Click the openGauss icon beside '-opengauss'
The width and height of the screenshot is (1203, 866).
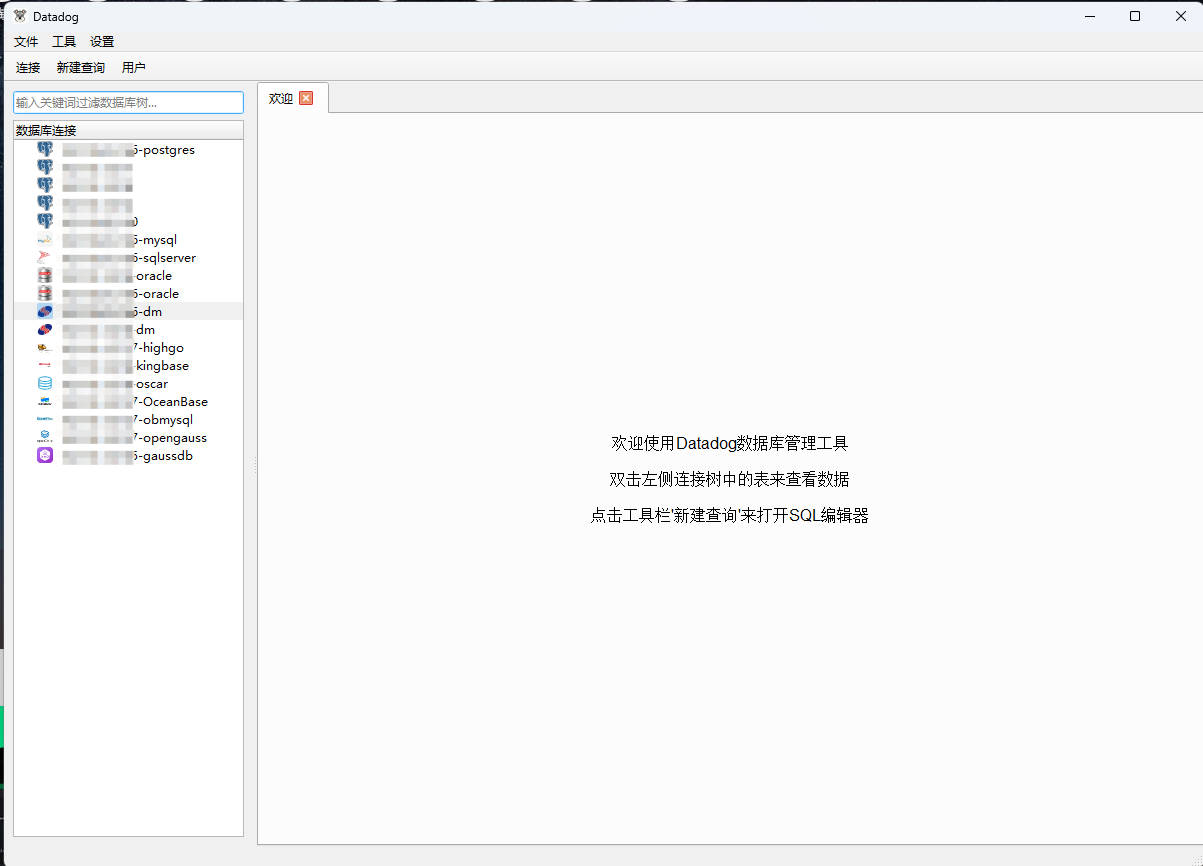pyautogui.click(x=45, y=437)
